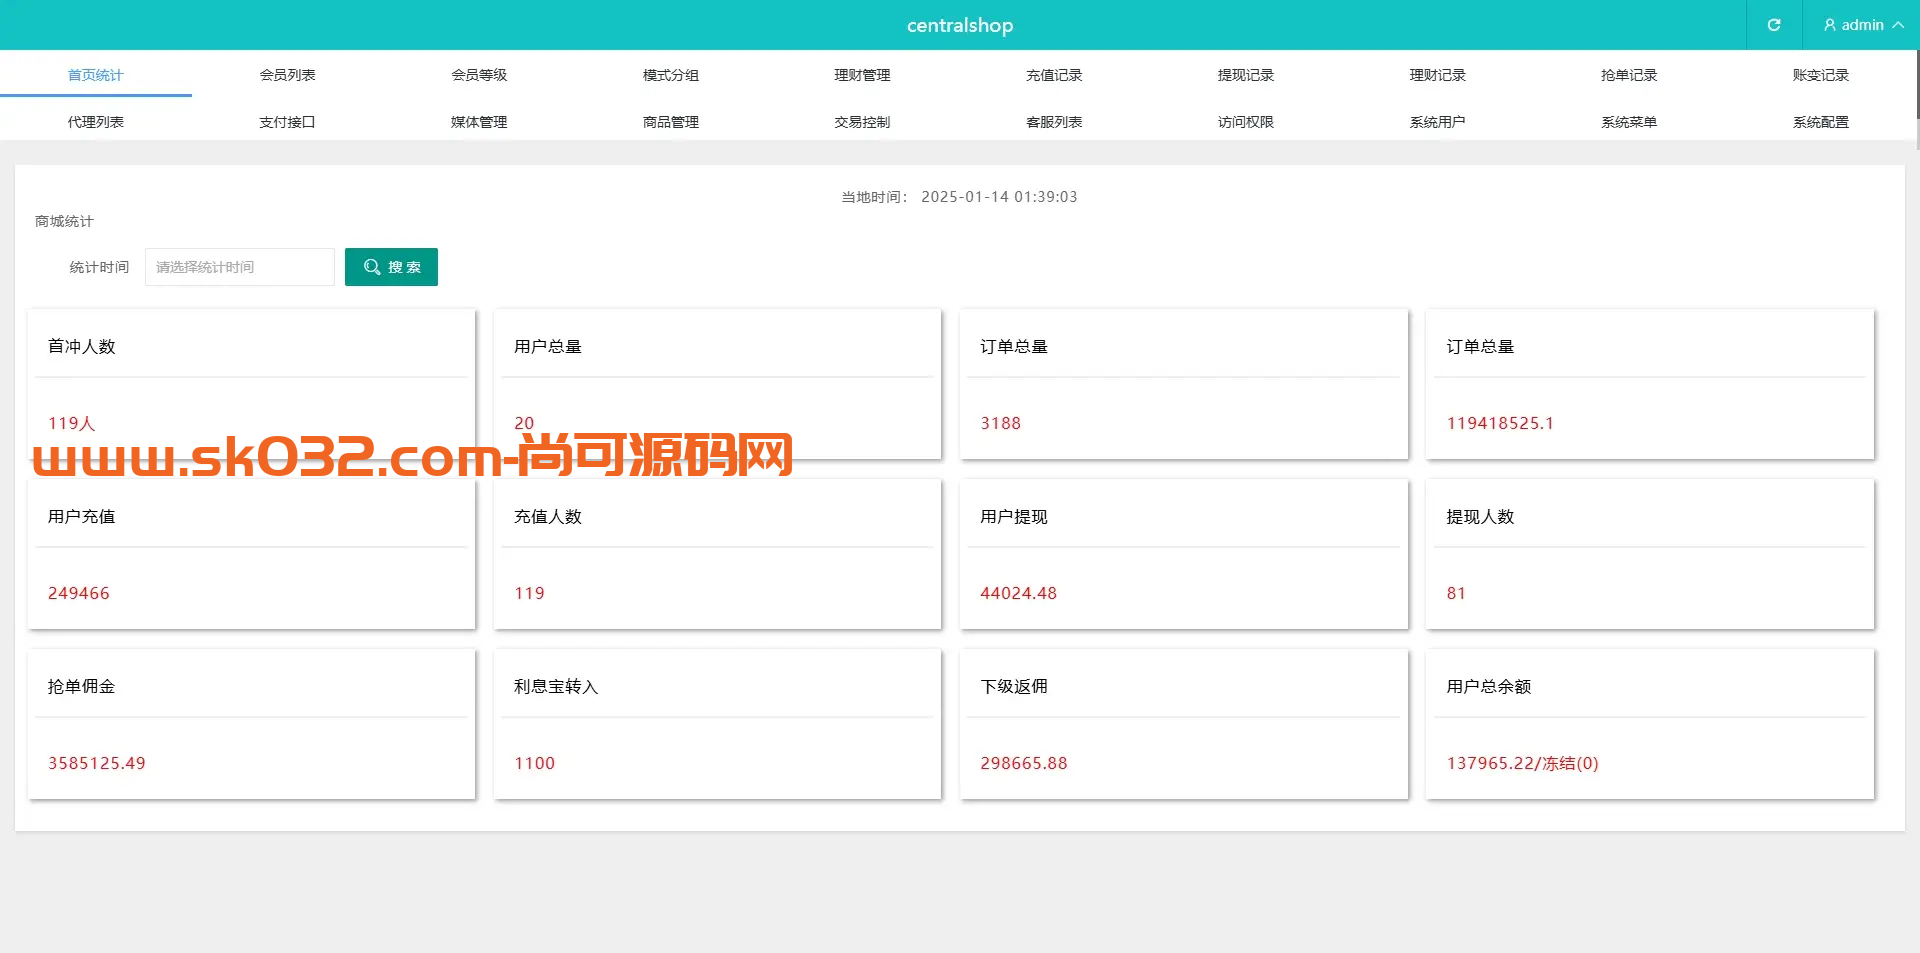The image size is (1920, 953).
Task: Open the 会员等级 tab
Action: click(479, 74)
